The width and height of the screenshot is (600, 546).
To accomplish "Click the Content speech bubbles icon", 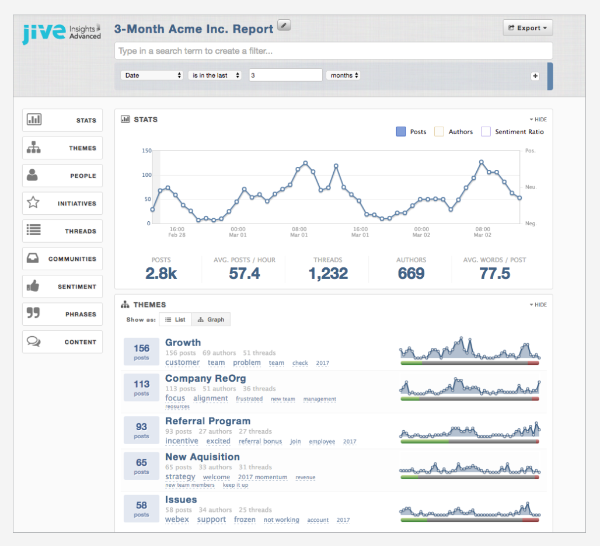I will click(34, 341).
